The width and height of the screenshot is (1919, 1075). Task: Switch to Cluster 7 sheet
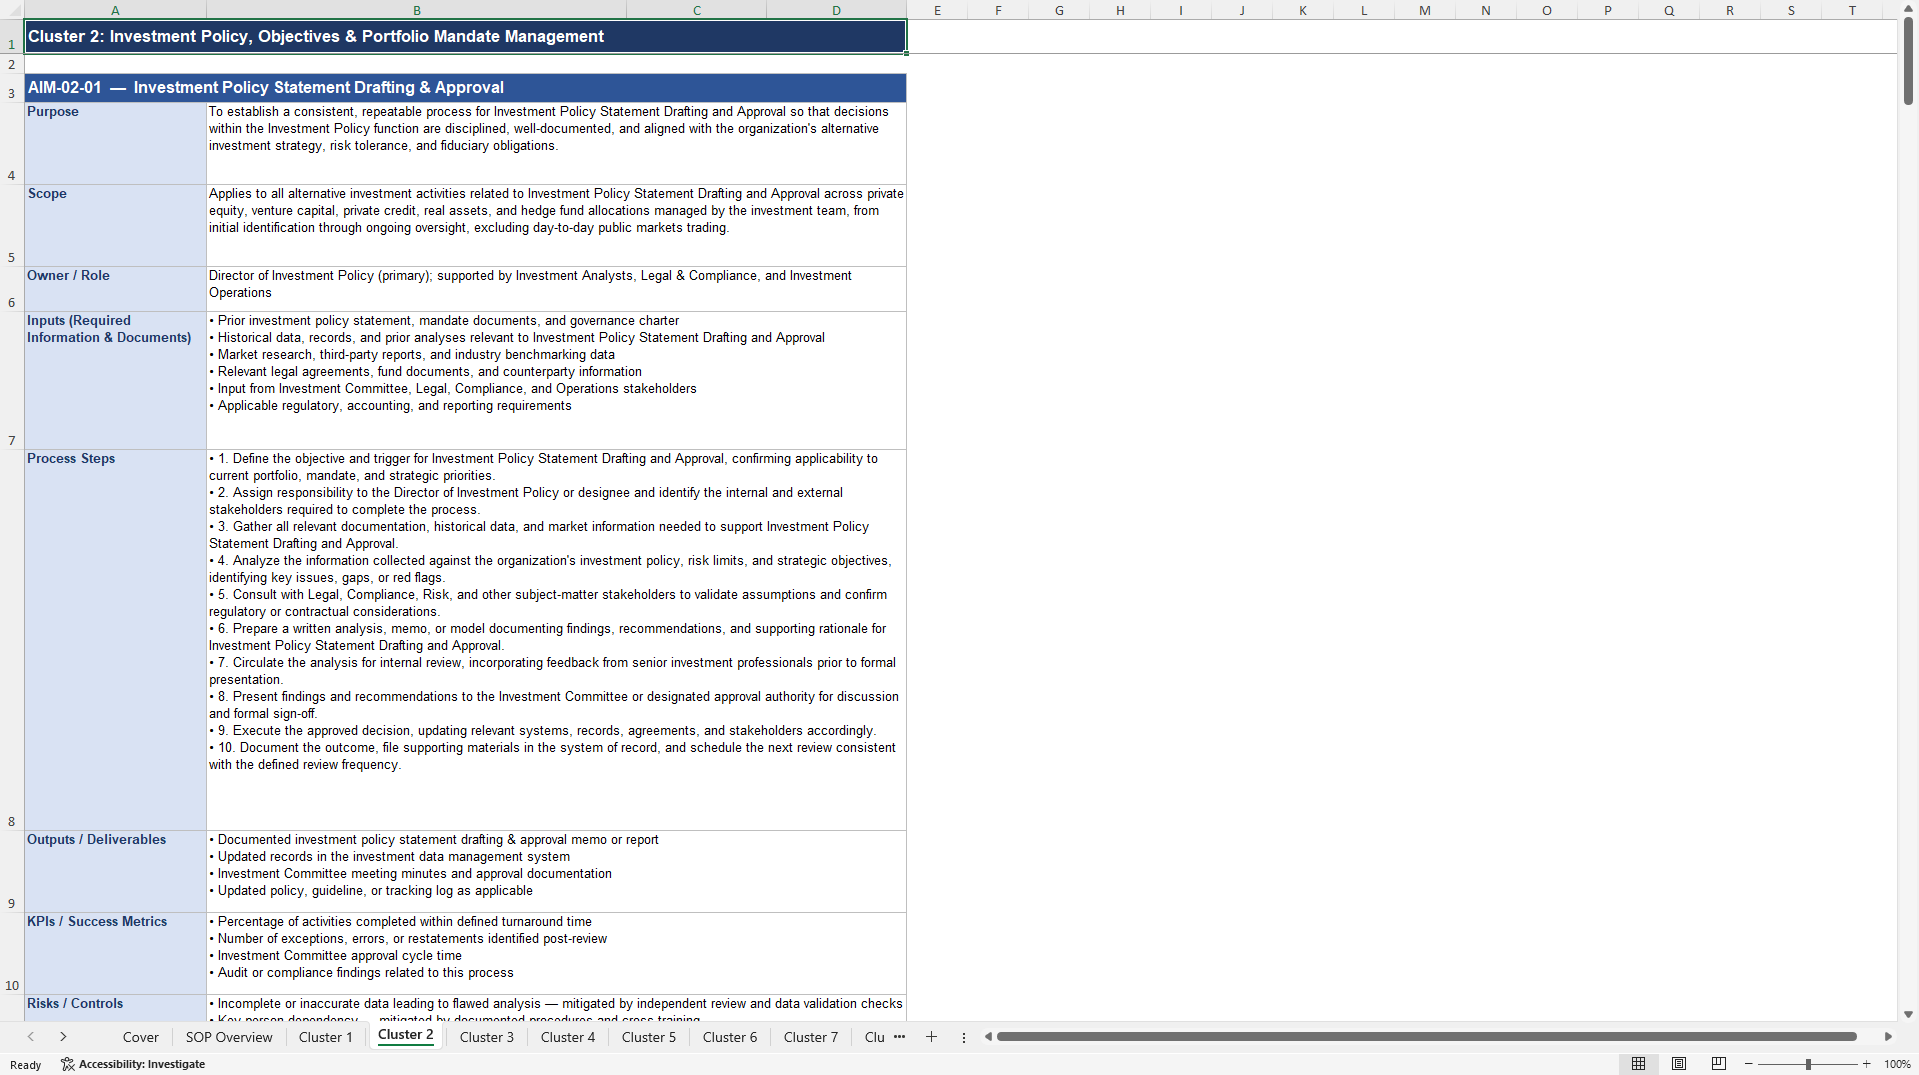(x=811, y=1037)
